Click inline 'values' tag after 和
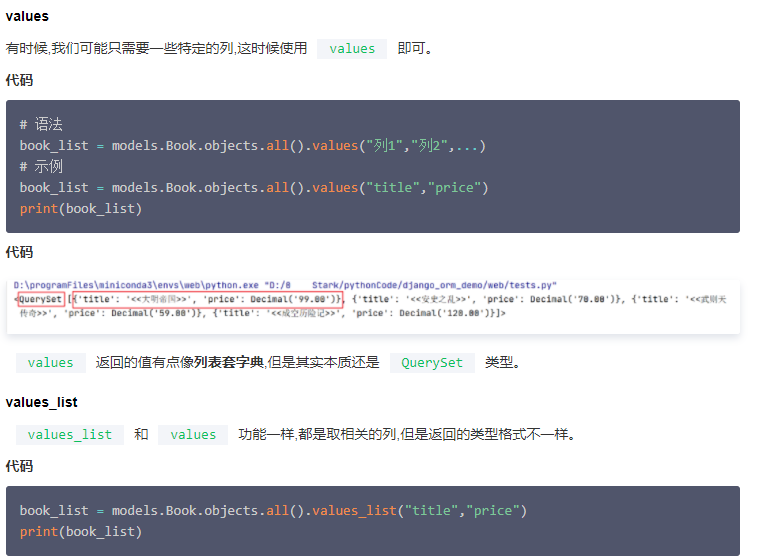 pos(193,435)
